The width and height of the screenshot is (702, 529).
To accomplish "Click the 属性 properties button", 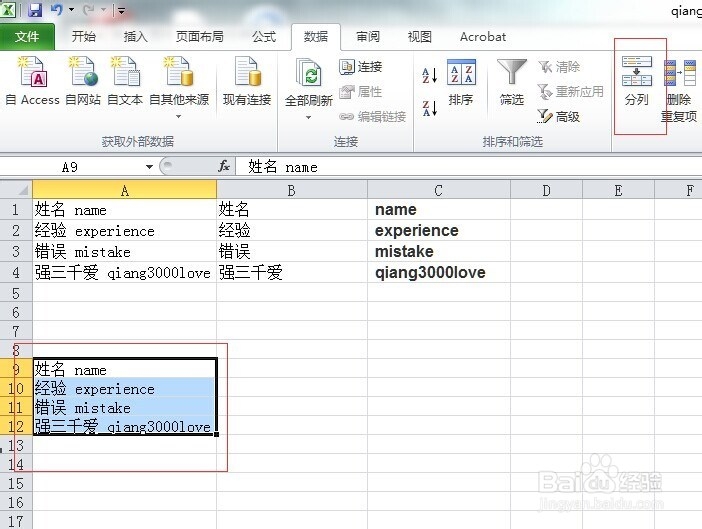I will (x=361, y=92).
